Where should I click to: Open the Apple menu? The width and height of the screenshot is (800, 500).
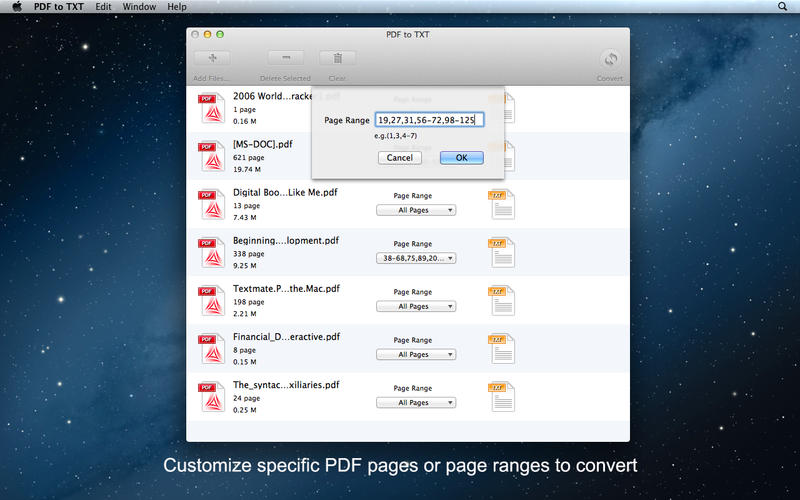tap(16, 7)
